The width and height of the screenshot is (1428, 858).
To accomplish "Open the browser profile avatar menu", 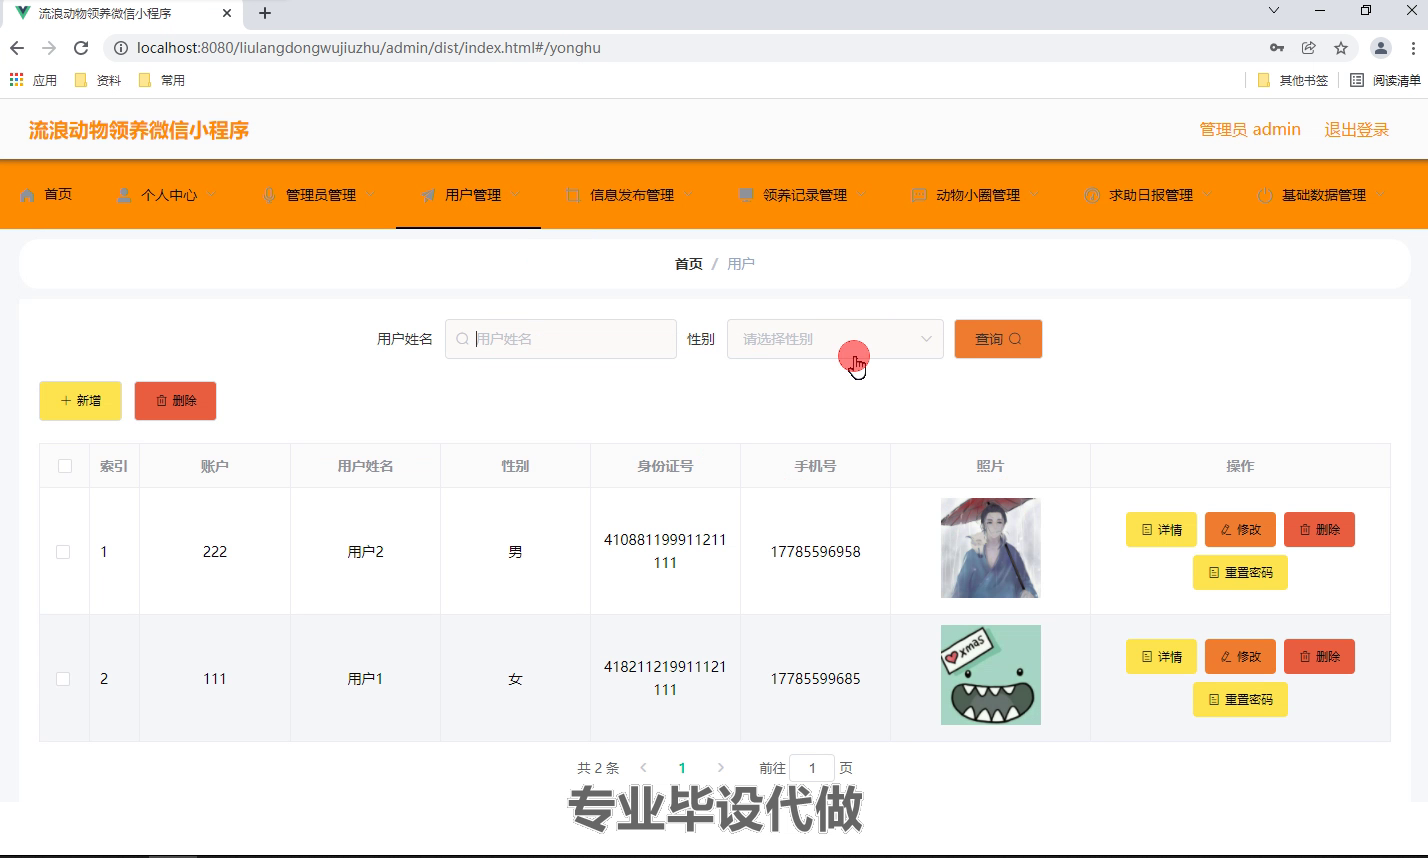I will point(1381,47).
